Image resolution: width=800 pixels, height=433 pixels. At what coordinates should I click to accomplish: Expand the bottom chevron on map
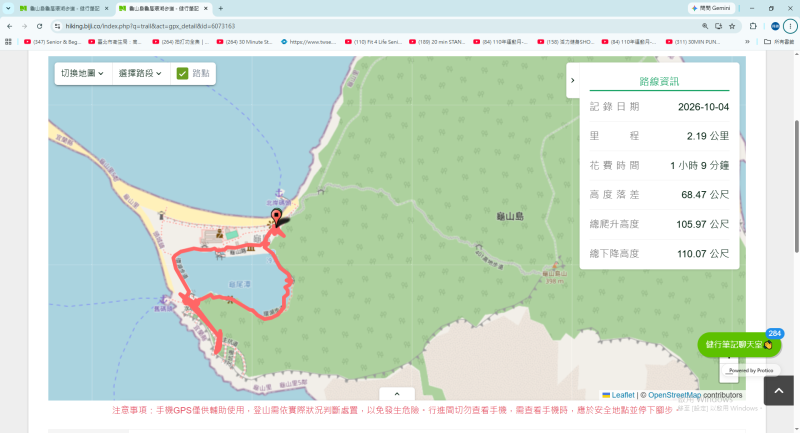click(397, 394)
